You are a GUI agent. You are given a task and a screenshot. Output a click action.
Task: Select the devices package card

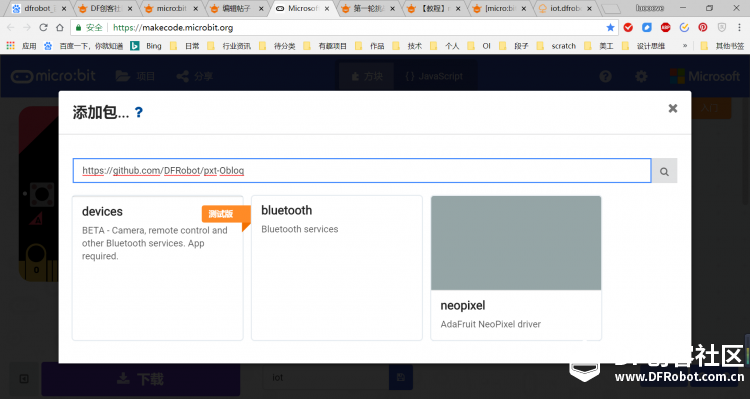pyautogui.click(x=157, y=268)
